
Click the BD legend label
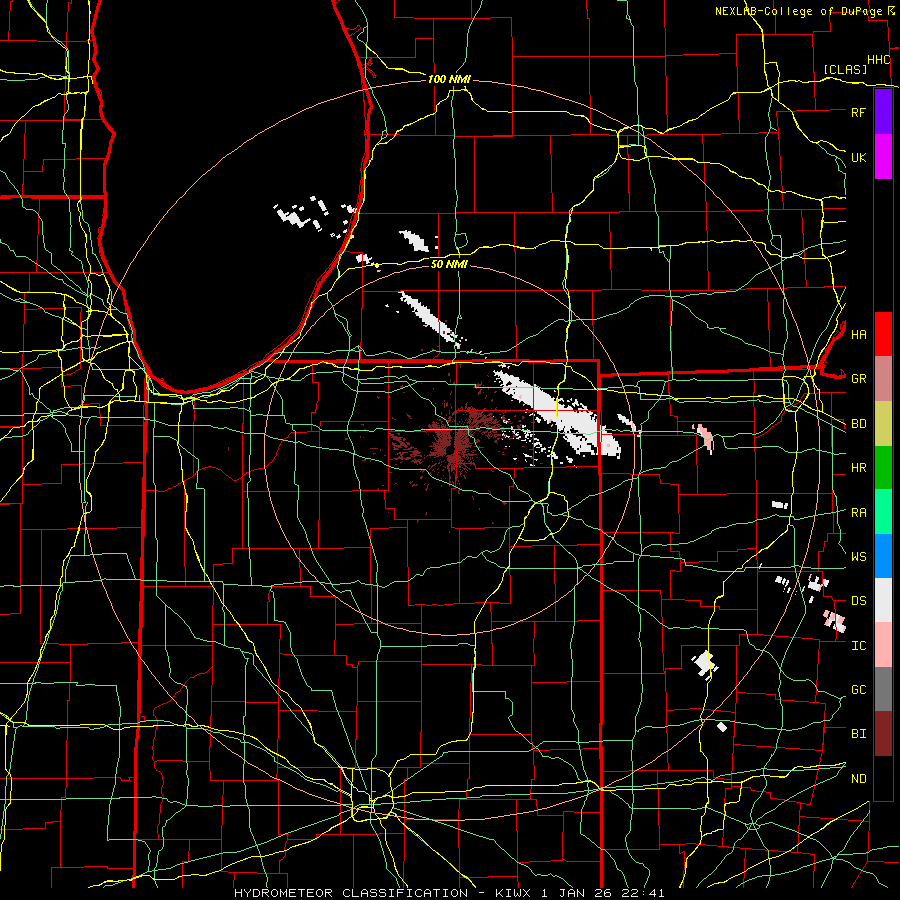[859, 424]
